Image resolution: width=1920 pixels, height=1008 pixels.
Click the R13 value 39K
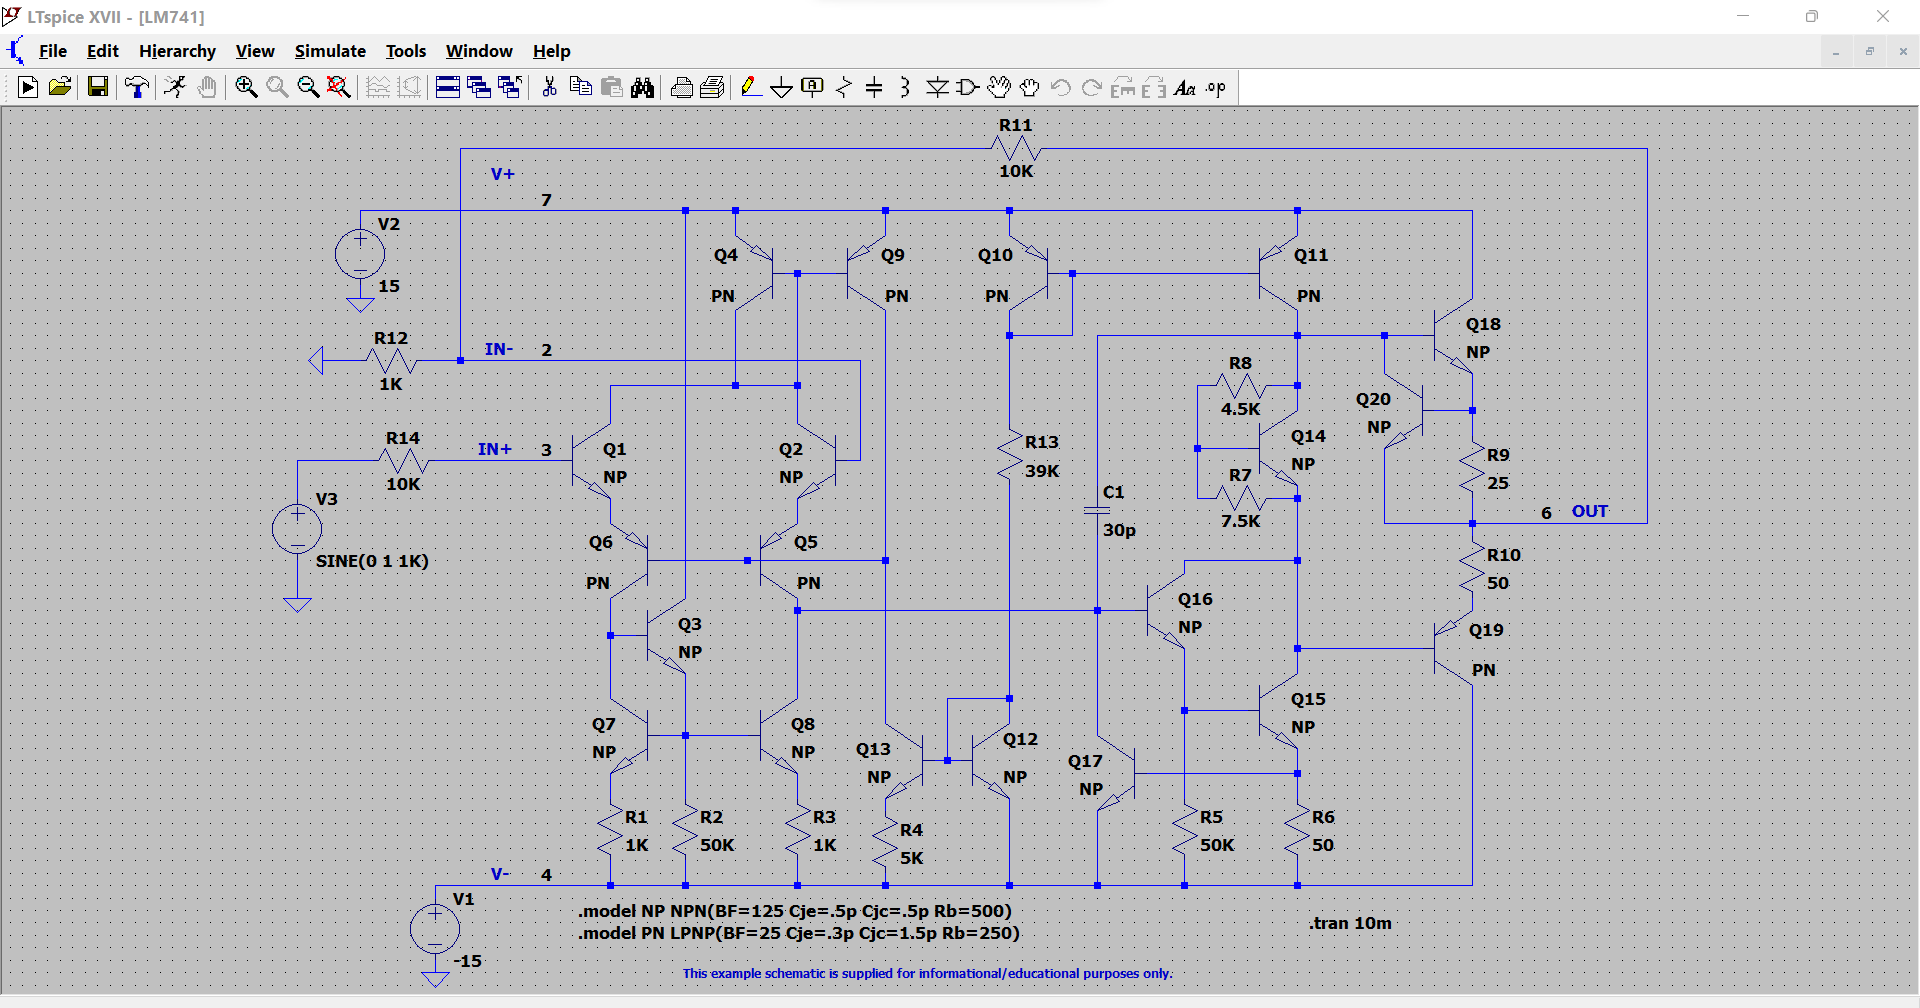pos(1042,471)
